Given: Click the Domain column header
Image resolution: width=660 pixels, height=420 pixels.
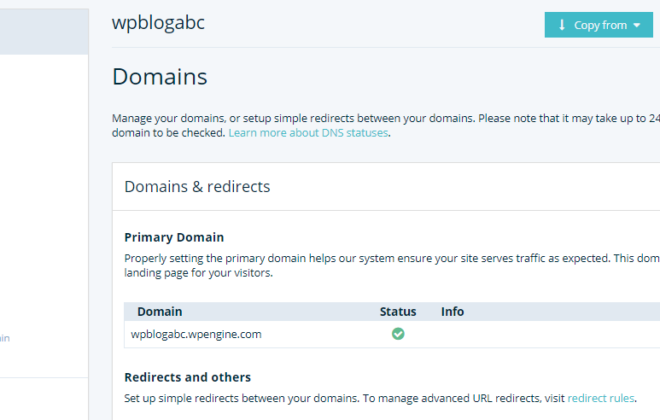Looking at the screenshot, I should click(160, 311).
